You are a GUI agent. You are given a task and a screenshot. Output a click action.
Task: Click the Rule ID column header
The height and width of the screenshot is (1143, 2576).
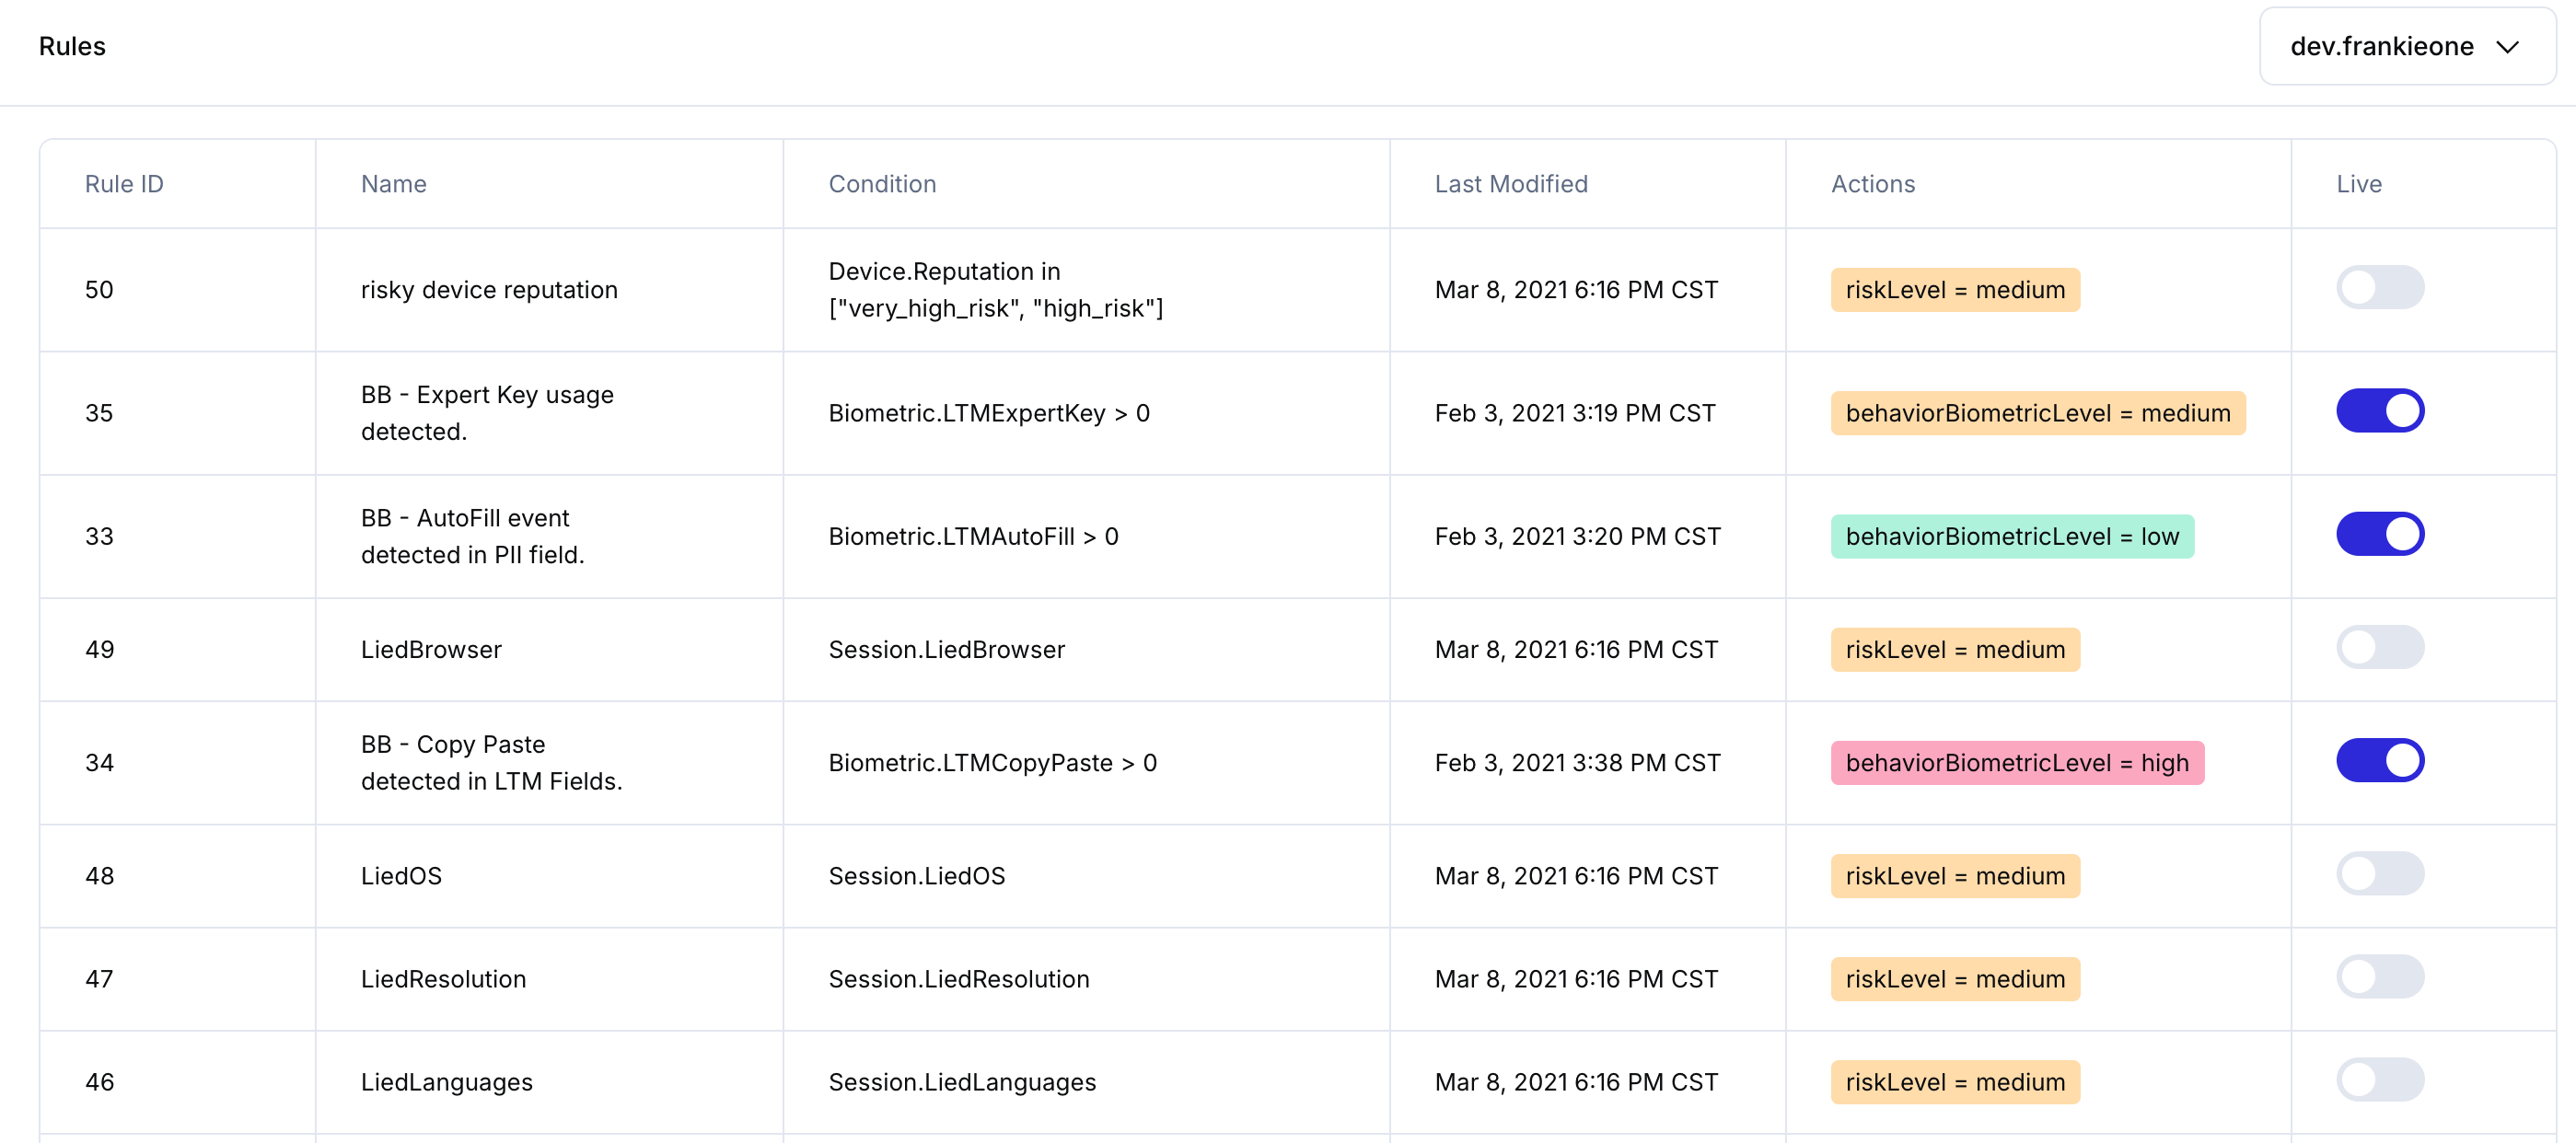124,184
